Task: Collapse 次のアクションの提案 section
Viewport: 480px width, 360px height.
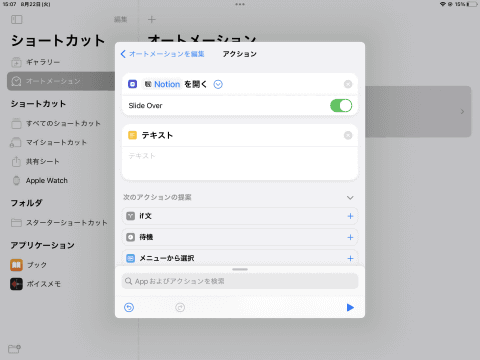Action: pyautogui.click(x=350, y=198)
